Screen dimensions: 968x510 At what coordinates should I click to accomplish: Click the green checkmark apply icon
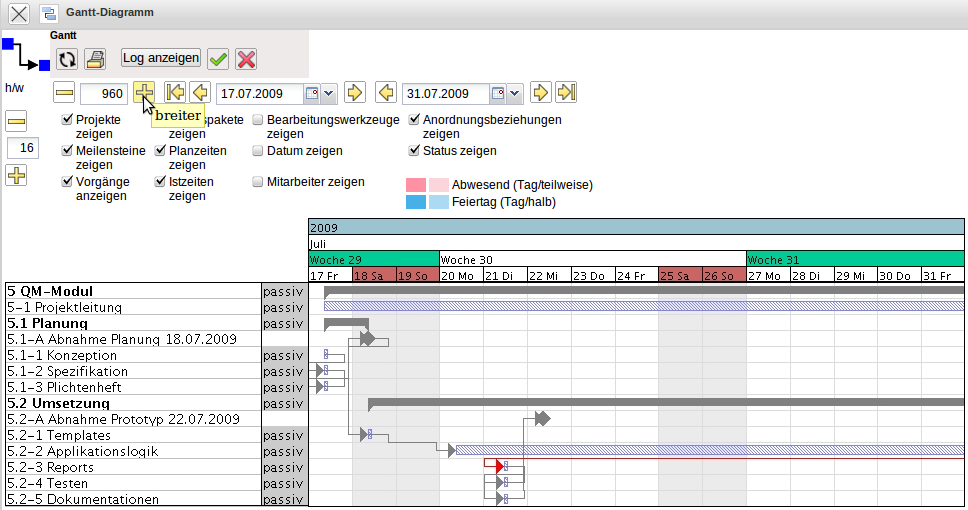218,59
